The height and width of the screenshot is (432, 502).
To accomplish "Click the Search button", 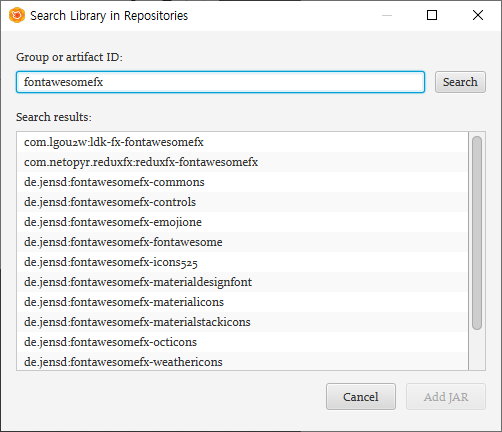I will click(x=460, y=82).
